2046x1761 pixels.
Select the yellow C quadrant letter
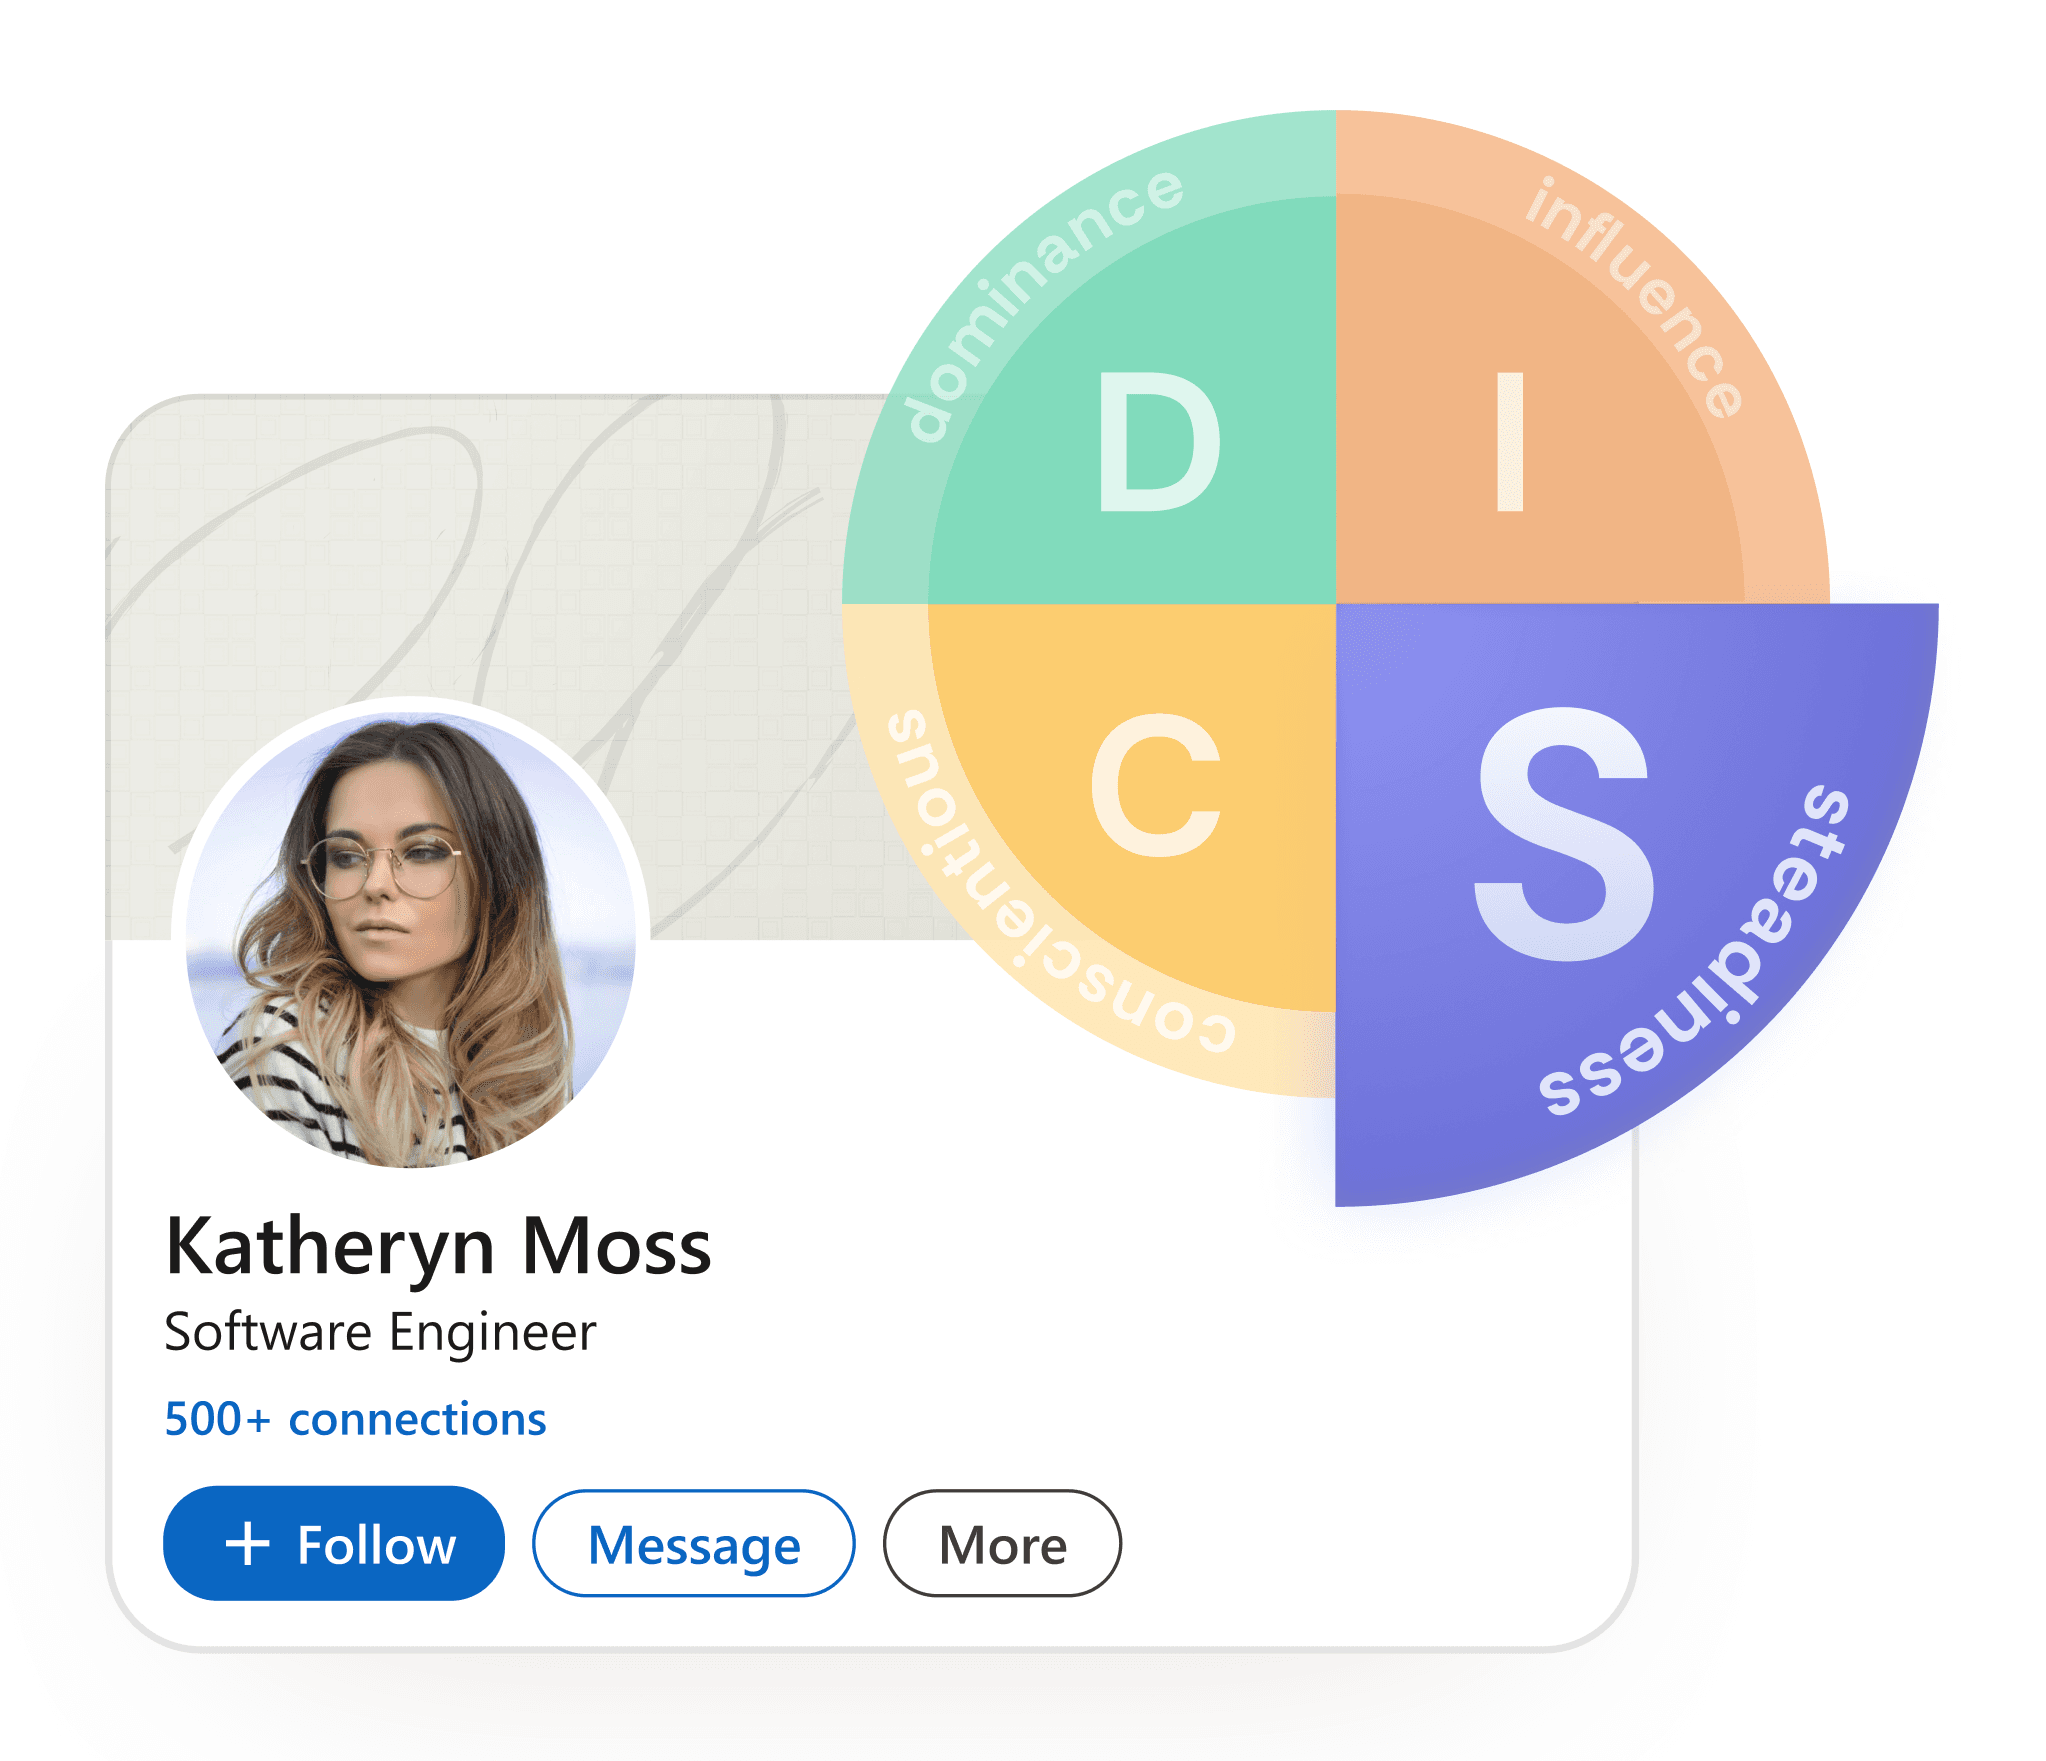click(x=1156, y=786)
